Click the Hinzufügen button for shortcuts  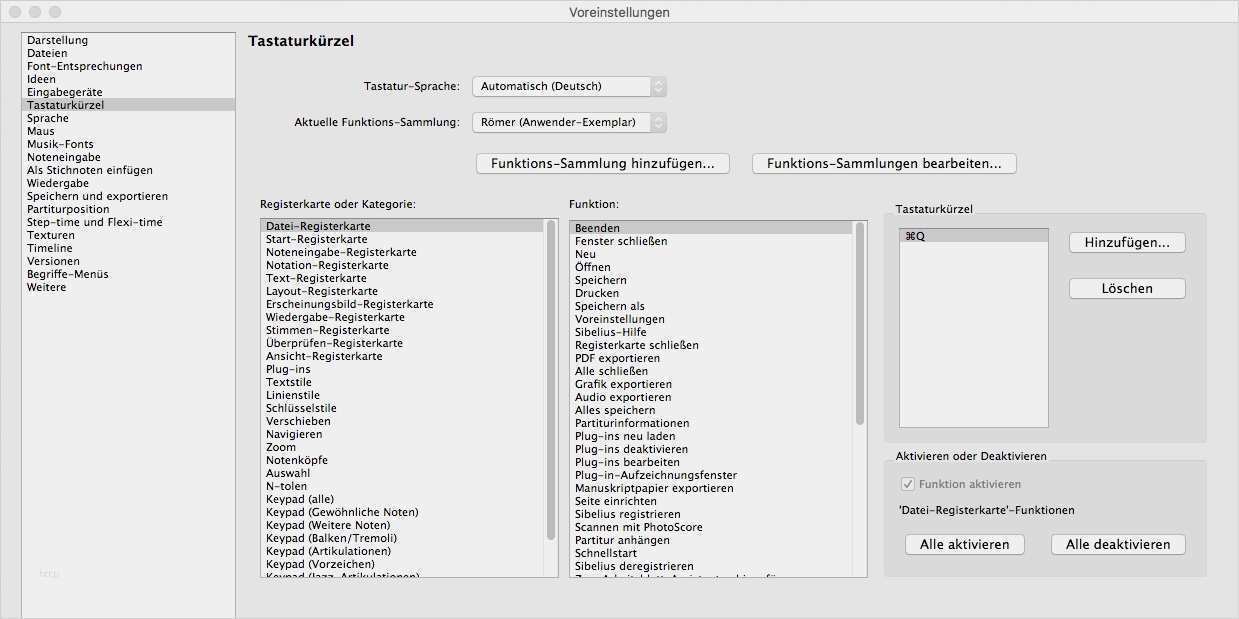pyautogui.click(x=1127, y=243)
